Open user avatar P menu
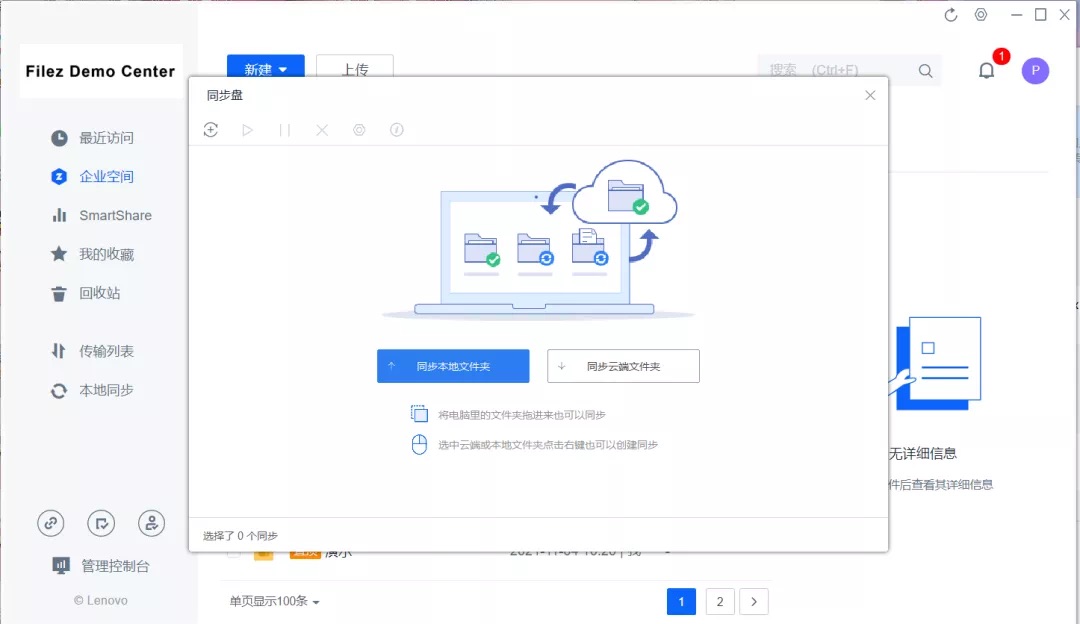1080x624 pixels. (1035, 70)
